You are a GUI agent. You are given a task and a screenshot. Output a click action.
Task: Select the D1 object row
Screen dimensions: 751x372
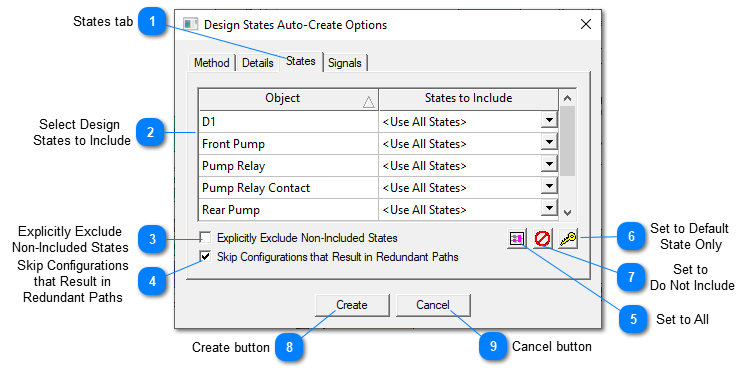tap(289, 122)
